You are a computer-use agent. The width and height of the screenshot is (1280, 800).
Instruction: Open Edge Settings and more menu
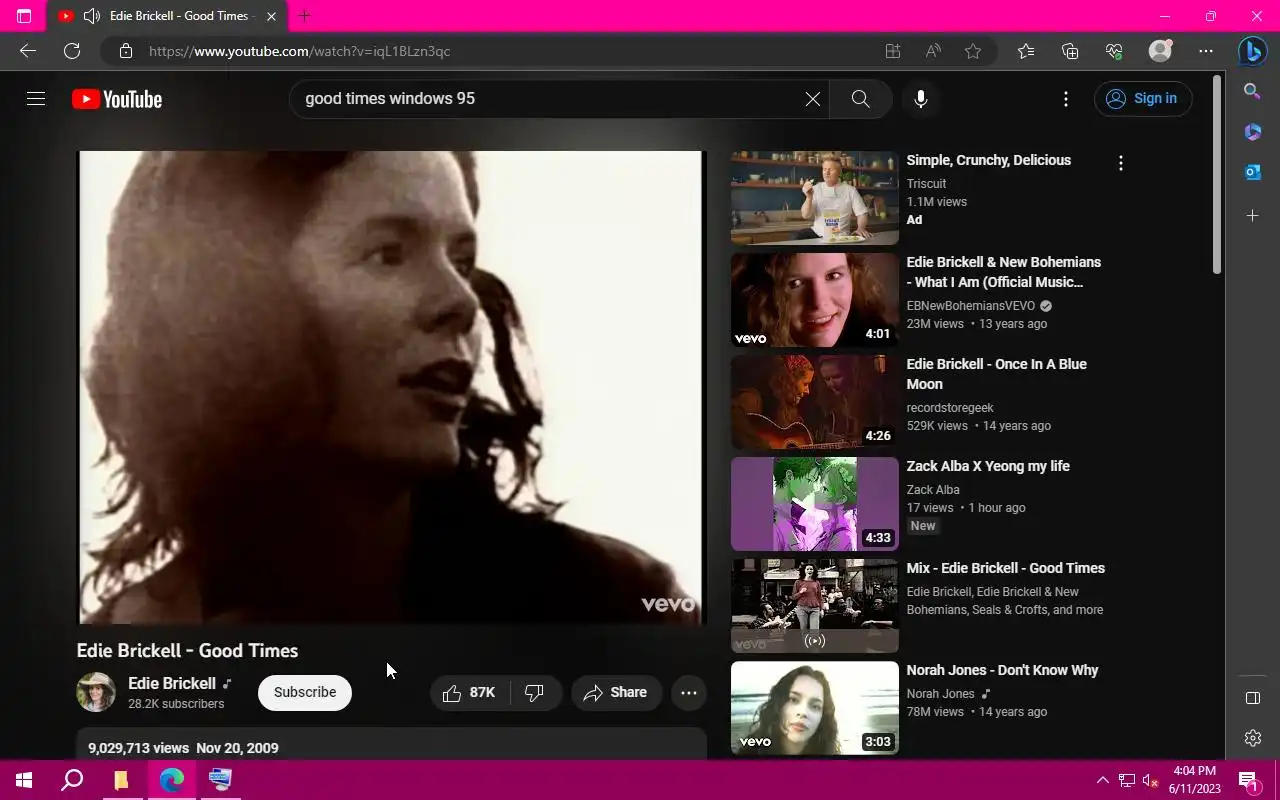1206,51
